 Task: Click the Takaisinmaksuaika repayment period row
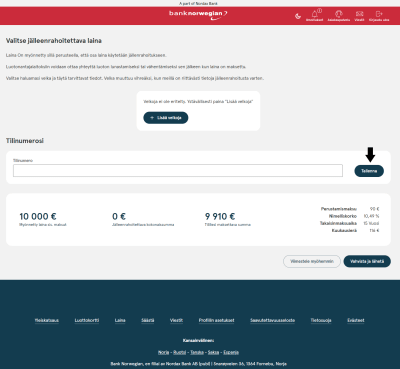coord(349,223)
